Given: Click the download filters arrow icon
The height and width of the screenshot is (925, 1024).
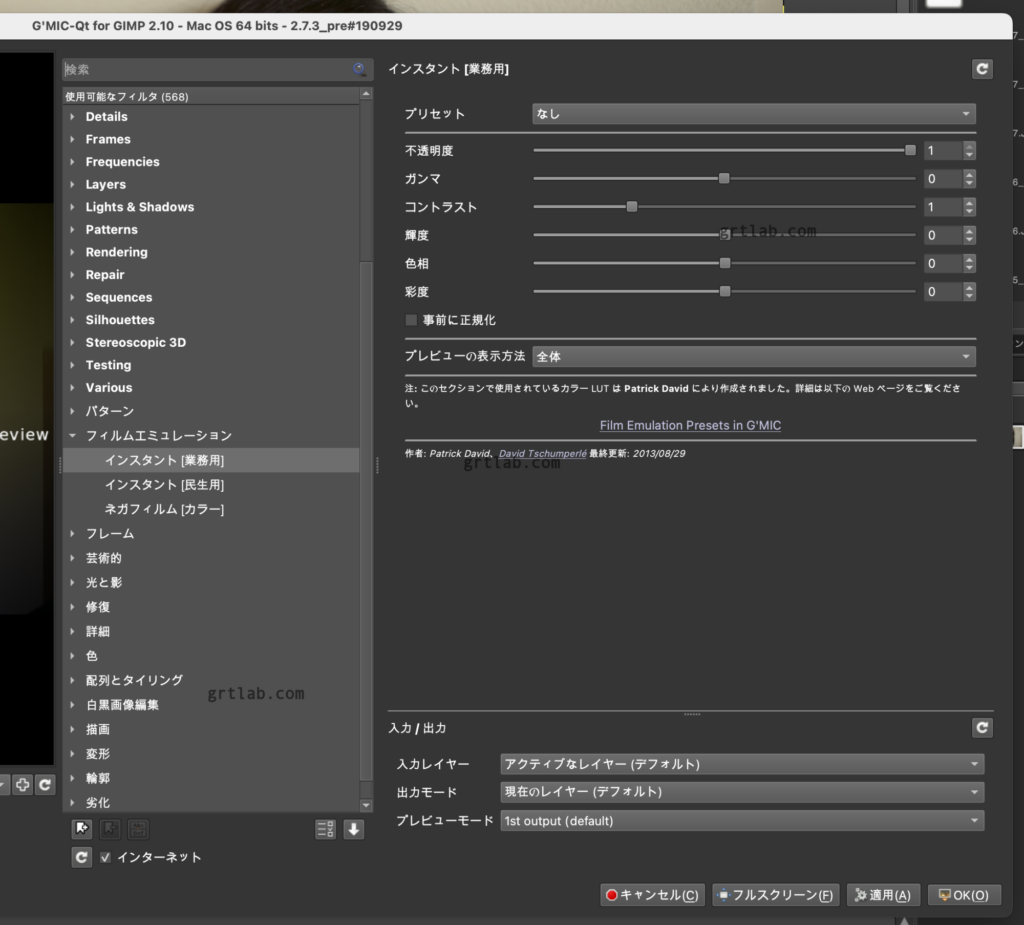Looking at the screenshot, I should [x=353, y=829].
